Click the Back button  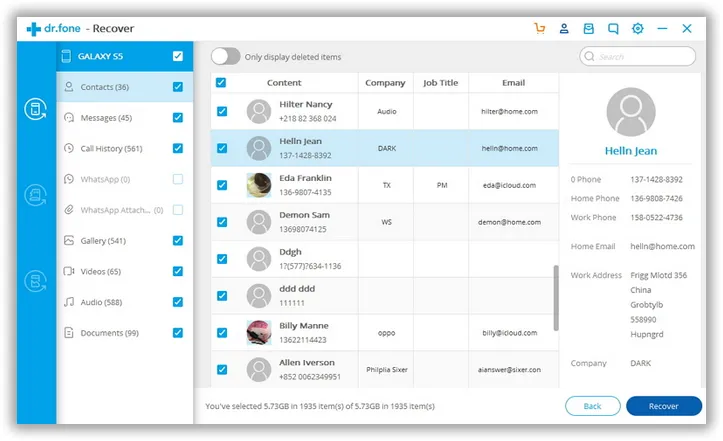click(592, 406)
